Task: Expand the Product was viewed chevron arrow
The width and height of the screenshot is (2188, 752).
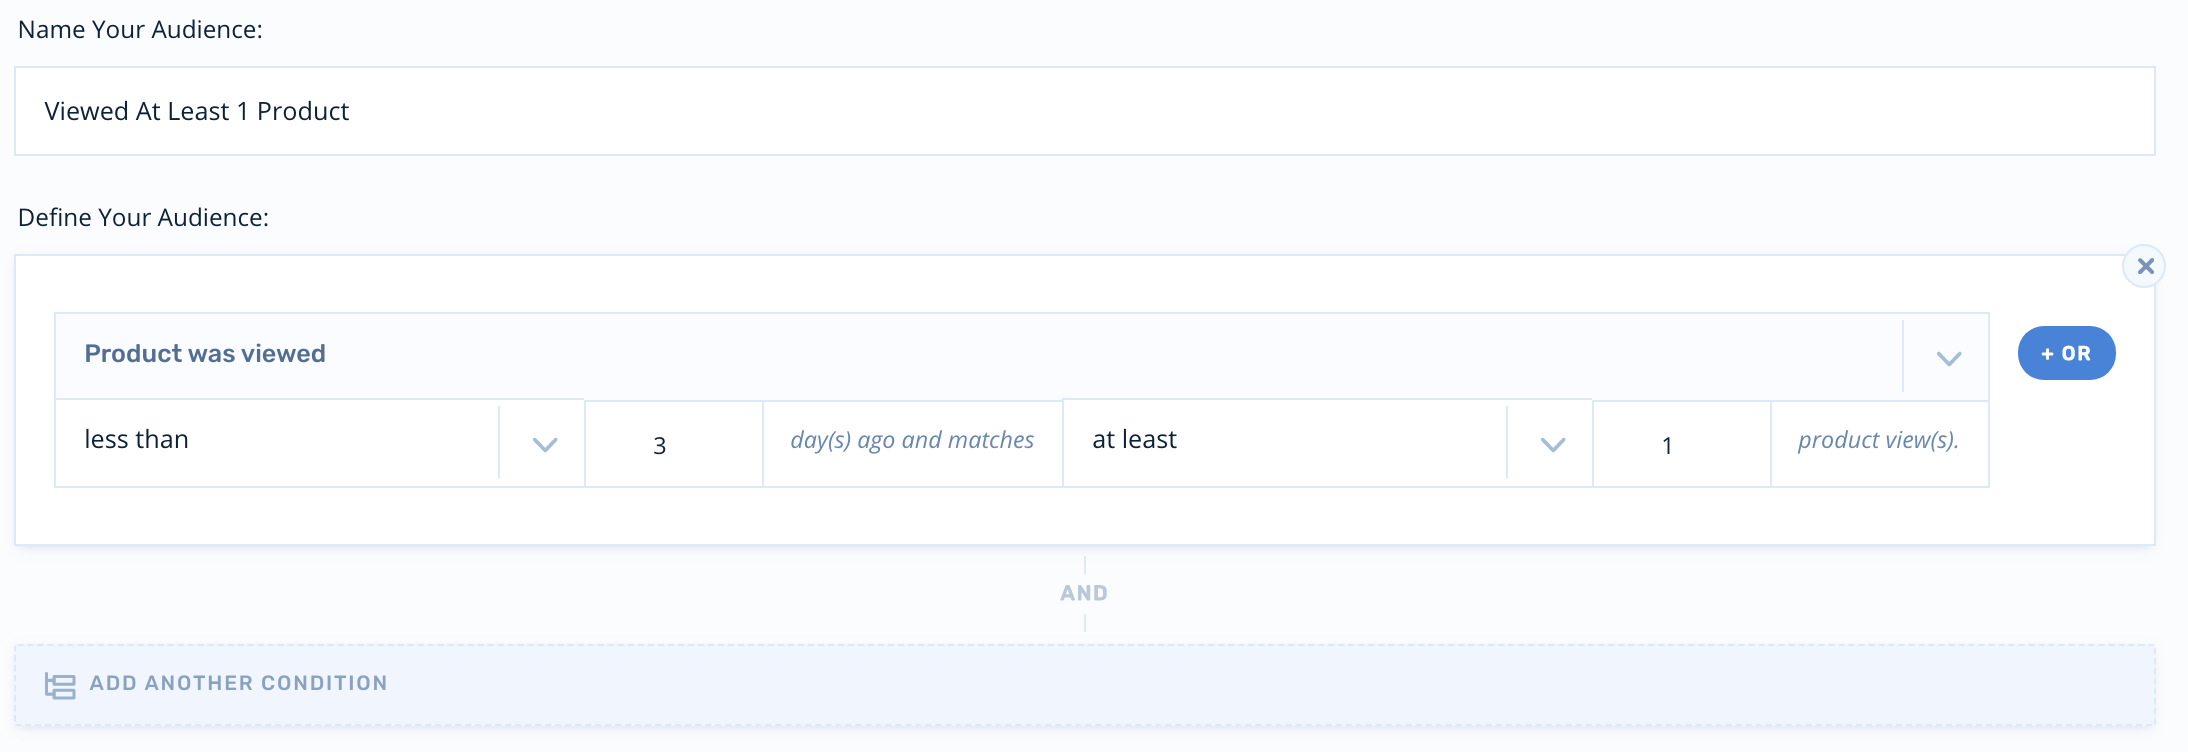Action: tap(1948, 357)
